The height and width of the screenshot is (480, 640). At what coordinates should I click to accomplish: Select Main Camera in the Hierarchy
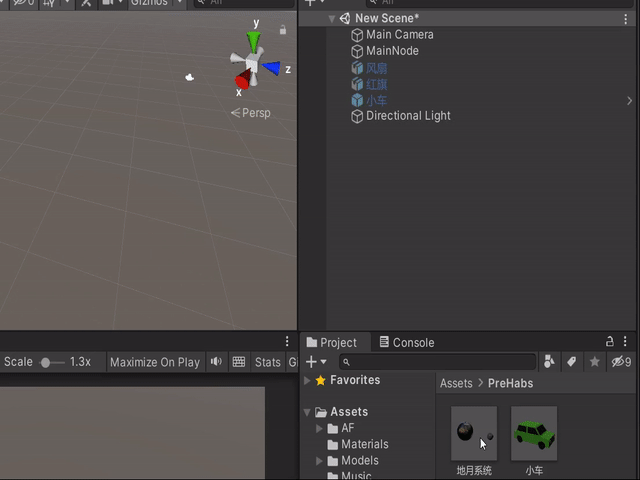(400, 35)
